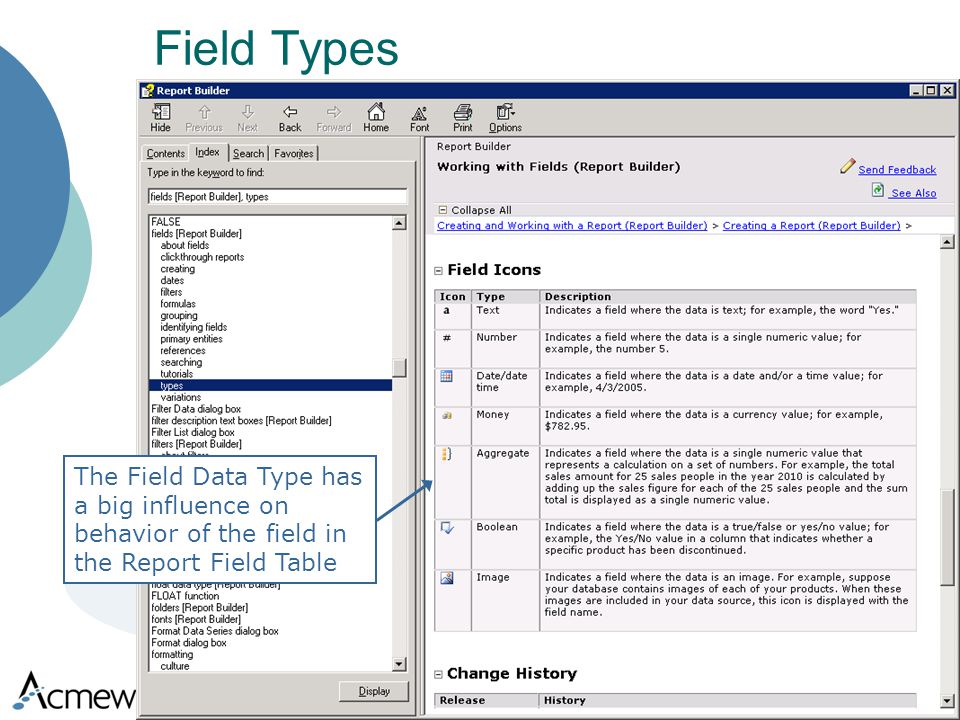The height and width of the screenshot is (720, 960).
Task: Click the Boolean field icon
Action: point(447,528)
